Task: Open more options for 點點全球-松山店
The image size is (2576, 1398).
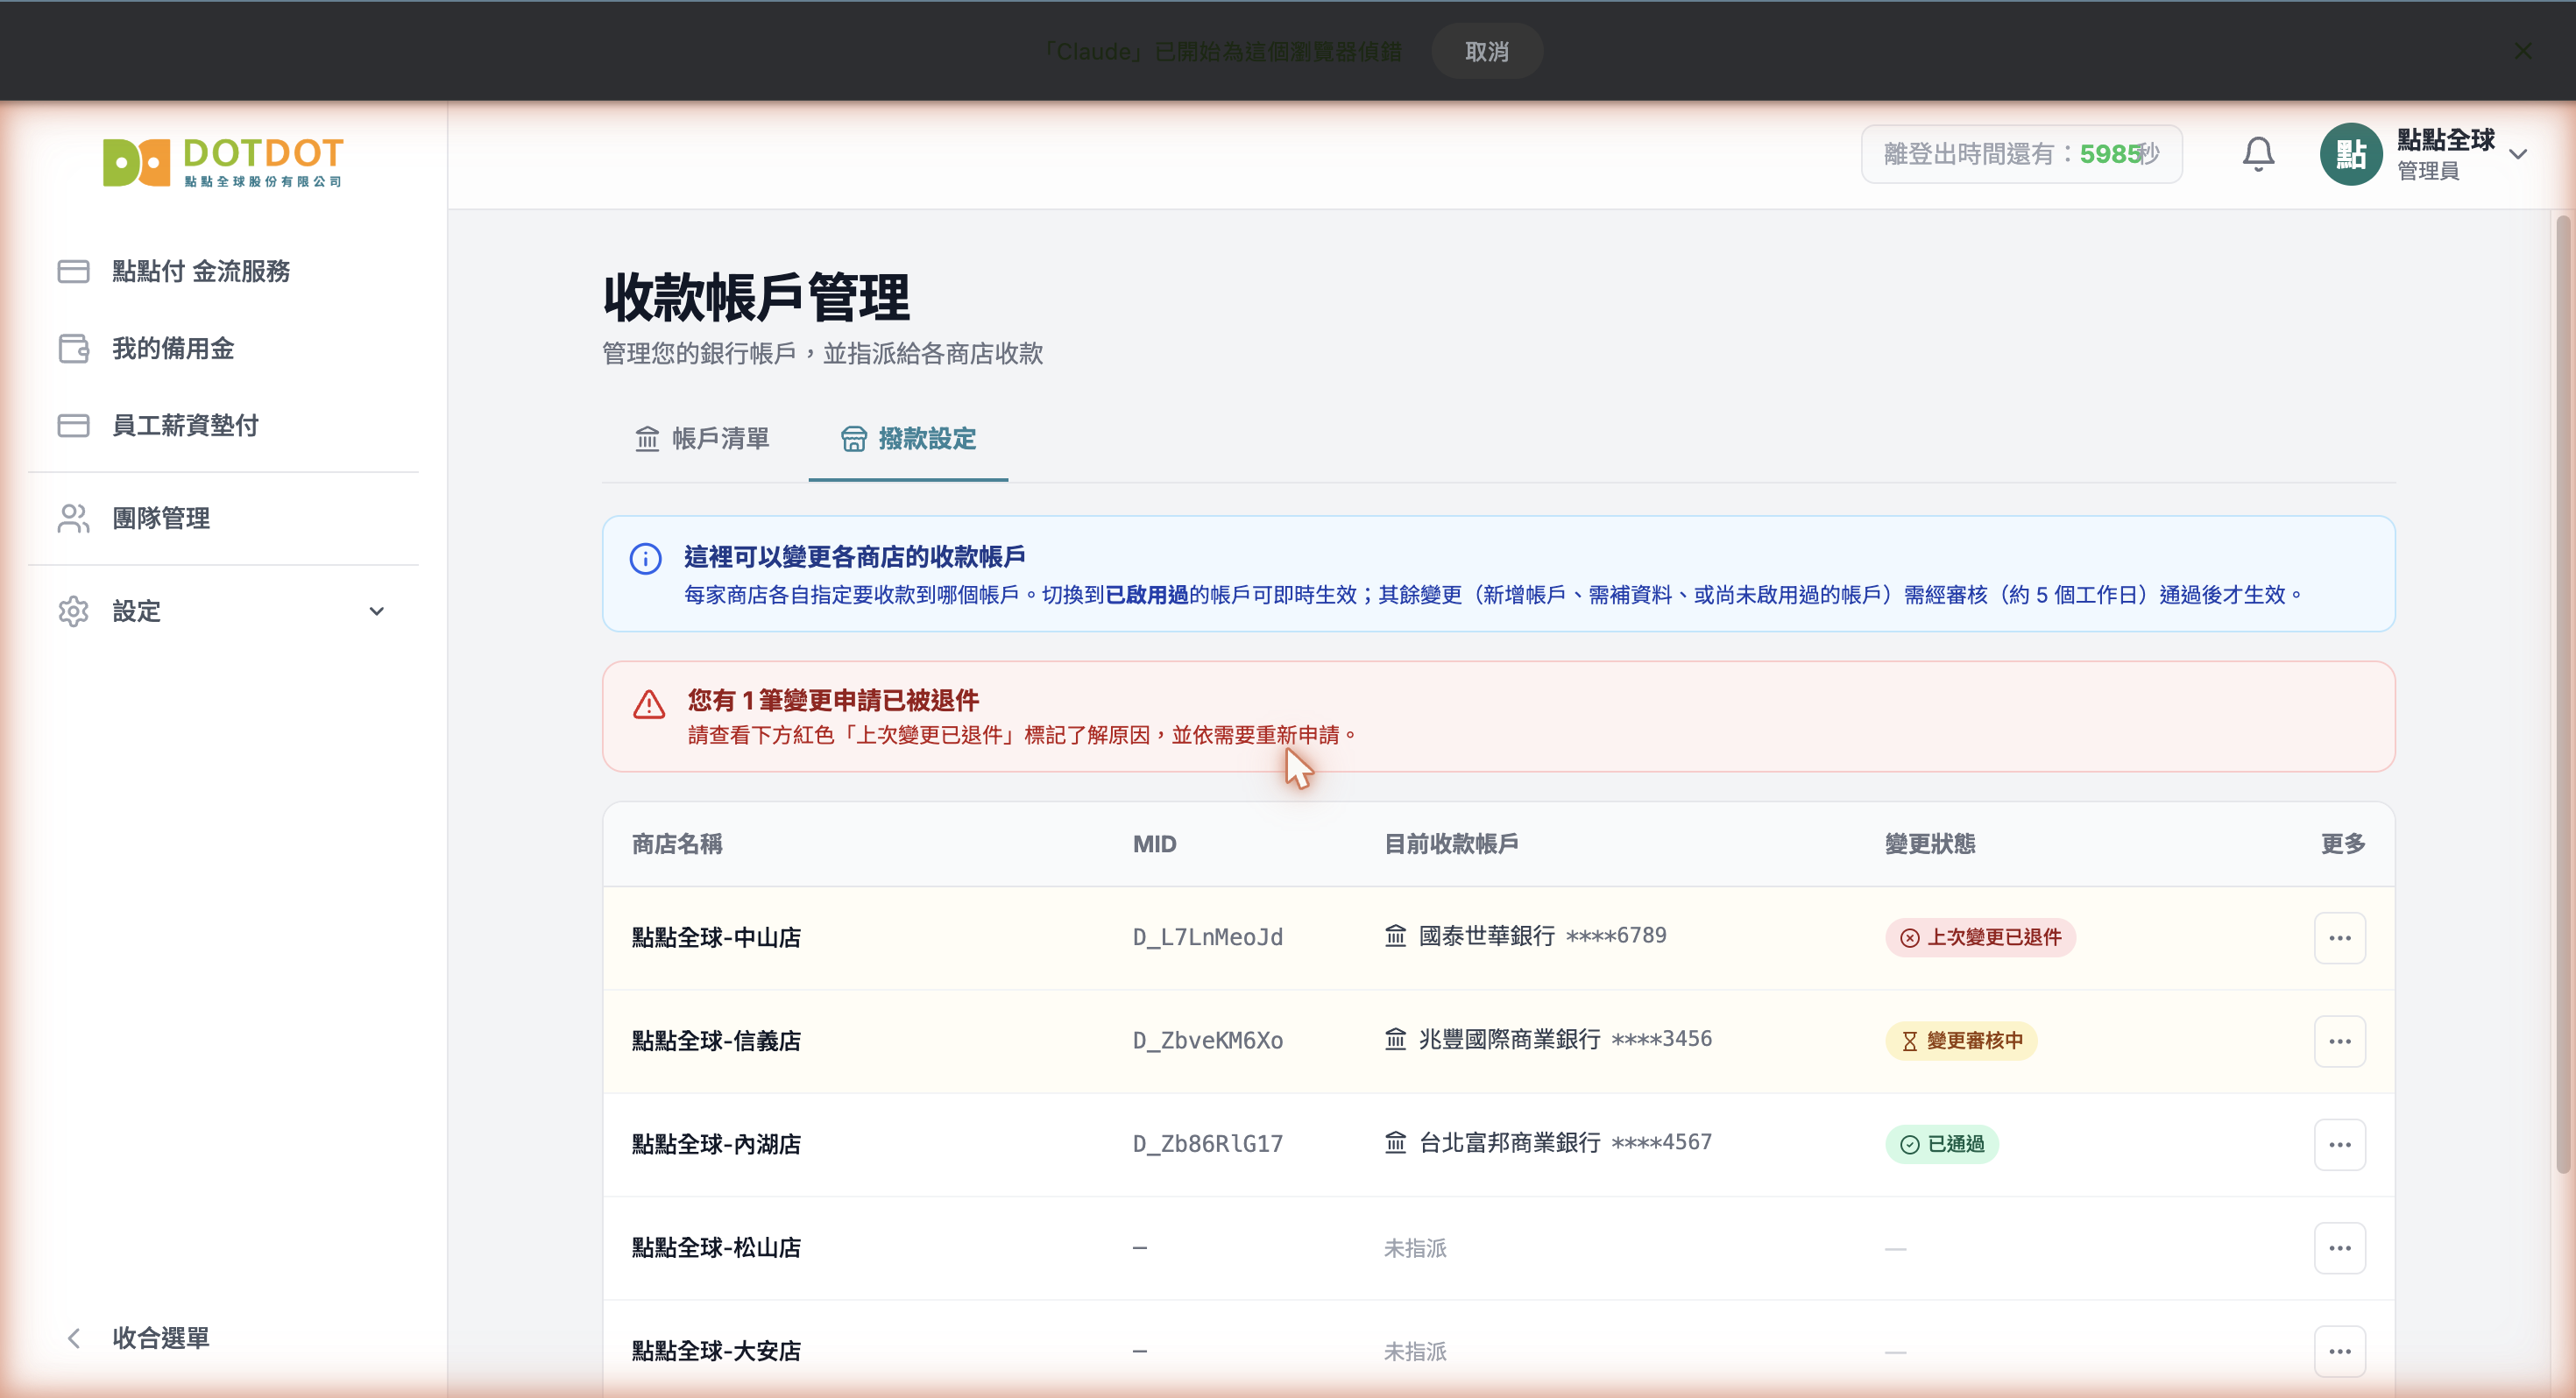Action: coord(2339,1248)
